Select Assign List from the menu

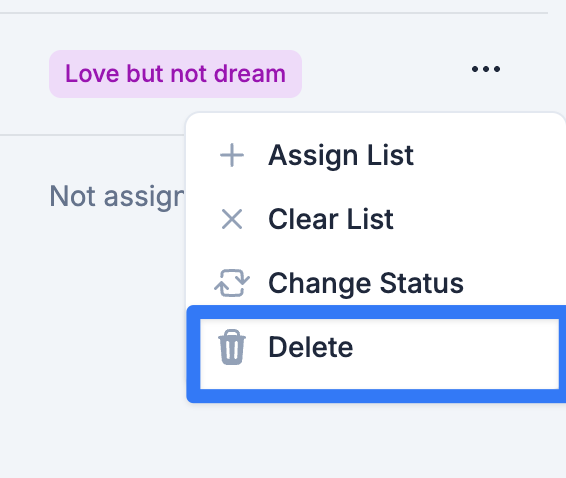376,155
